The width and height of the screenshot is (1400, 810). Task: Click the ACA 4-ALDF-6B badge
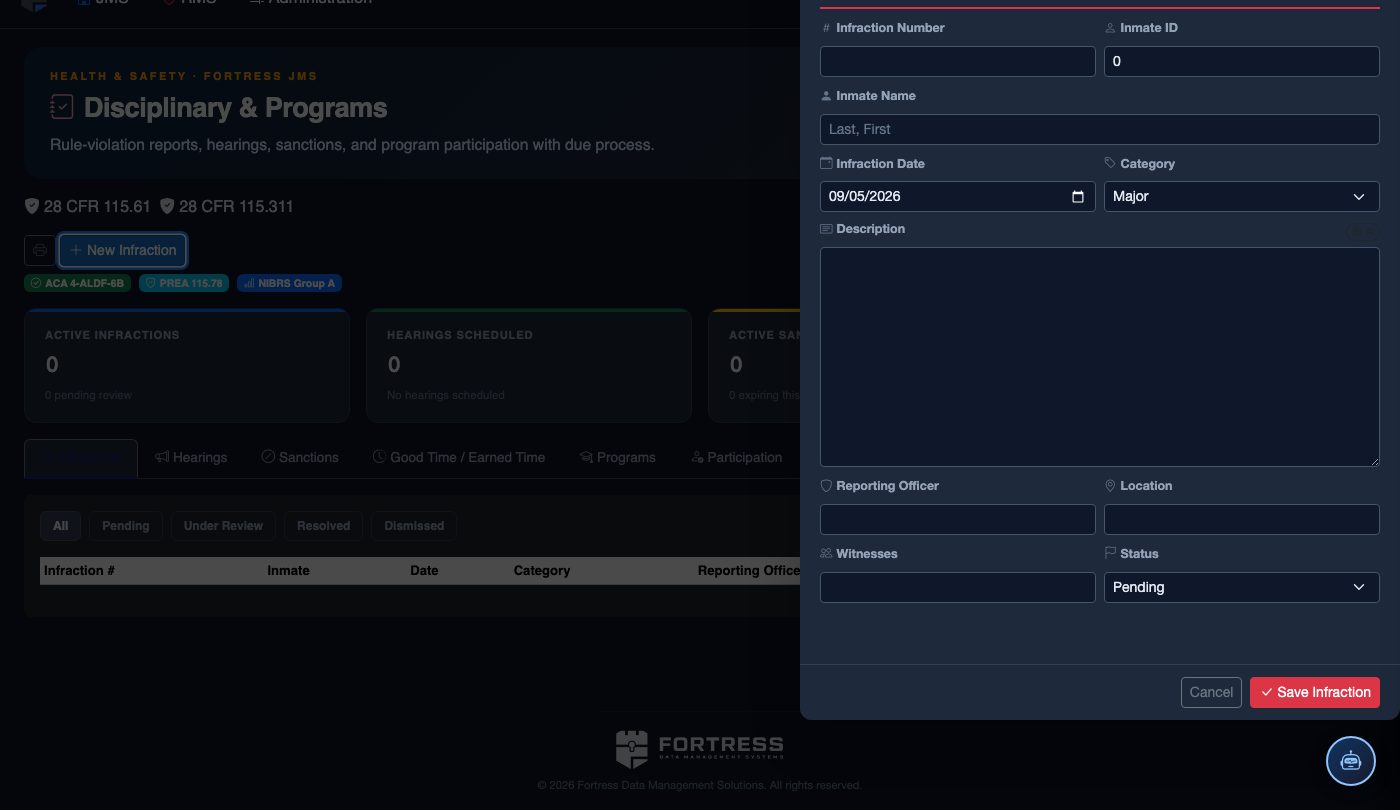pyautogui.click(x=77, y=283)
